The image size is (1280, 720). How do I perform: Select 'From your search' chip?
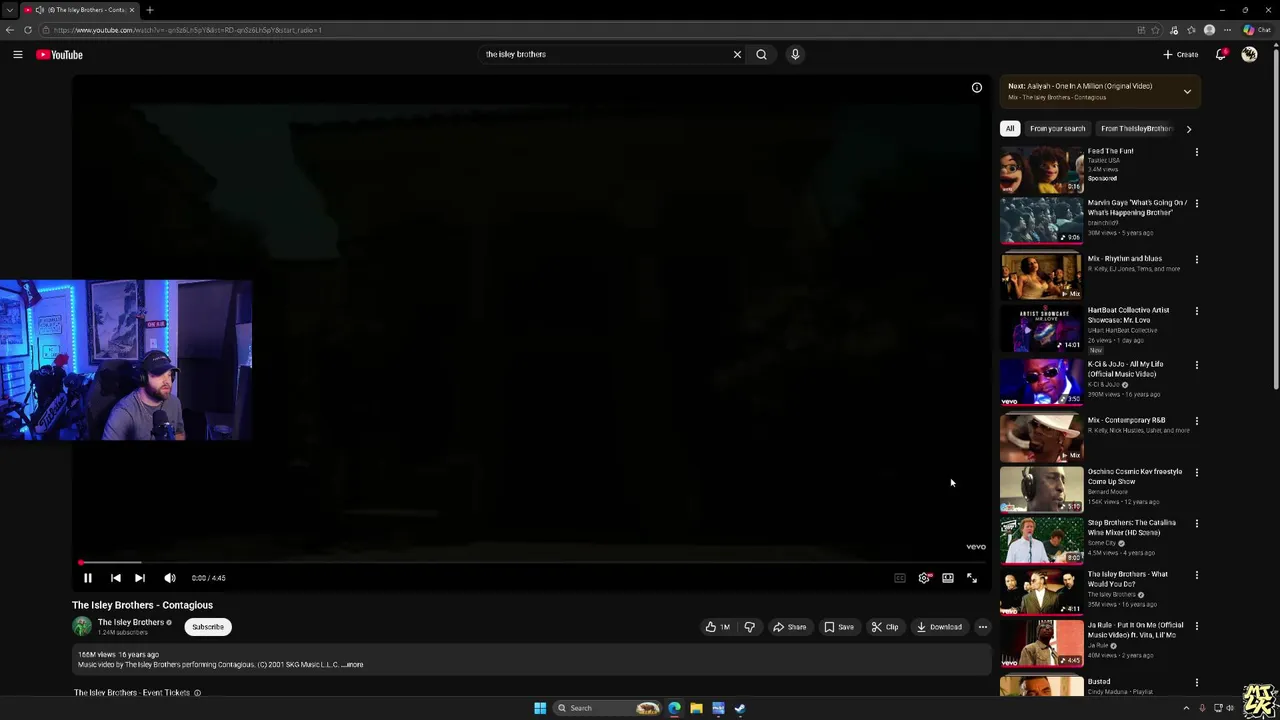pos(1058,129)
